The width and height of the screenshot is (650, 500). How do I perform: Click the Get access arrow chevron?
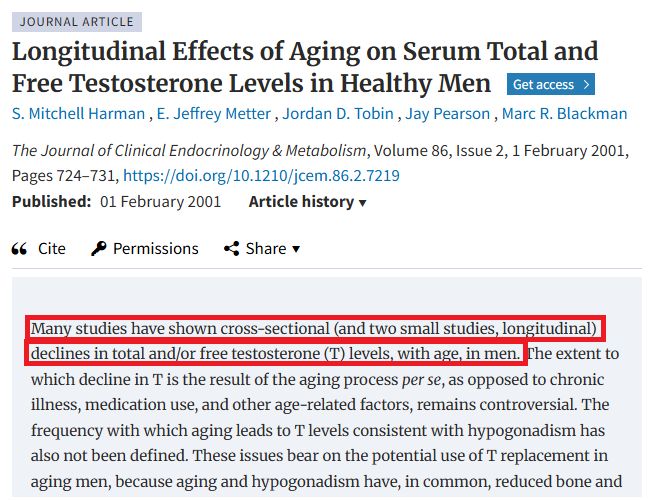coord(586,85)
